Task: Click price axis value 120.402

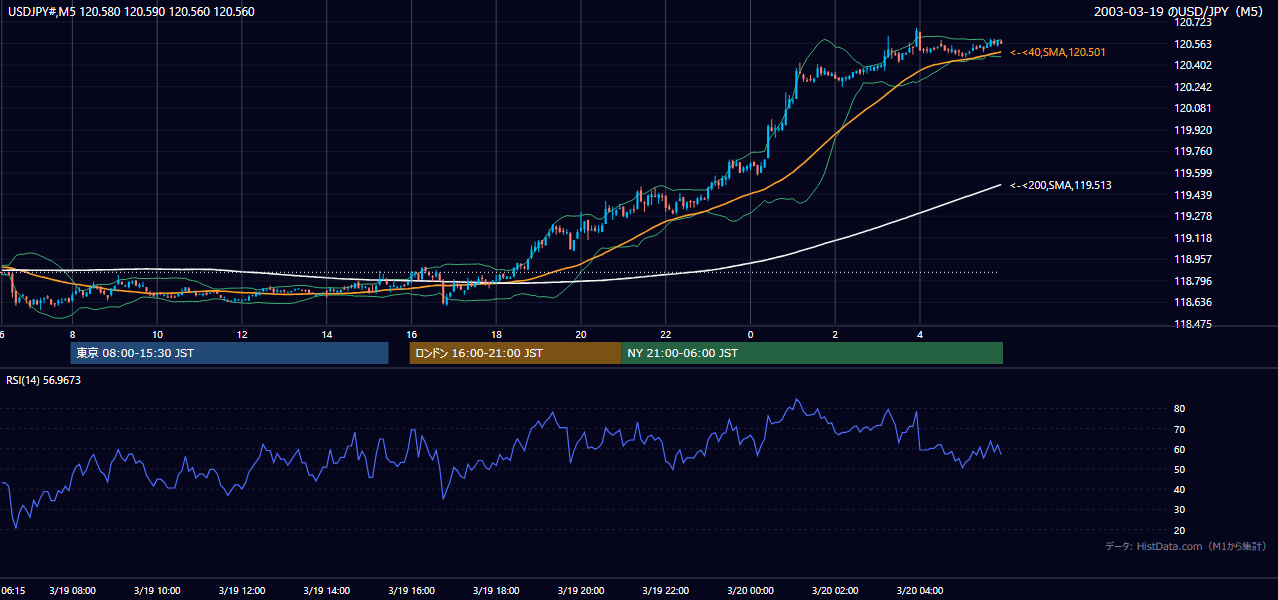Action: tap(1194, 65)
